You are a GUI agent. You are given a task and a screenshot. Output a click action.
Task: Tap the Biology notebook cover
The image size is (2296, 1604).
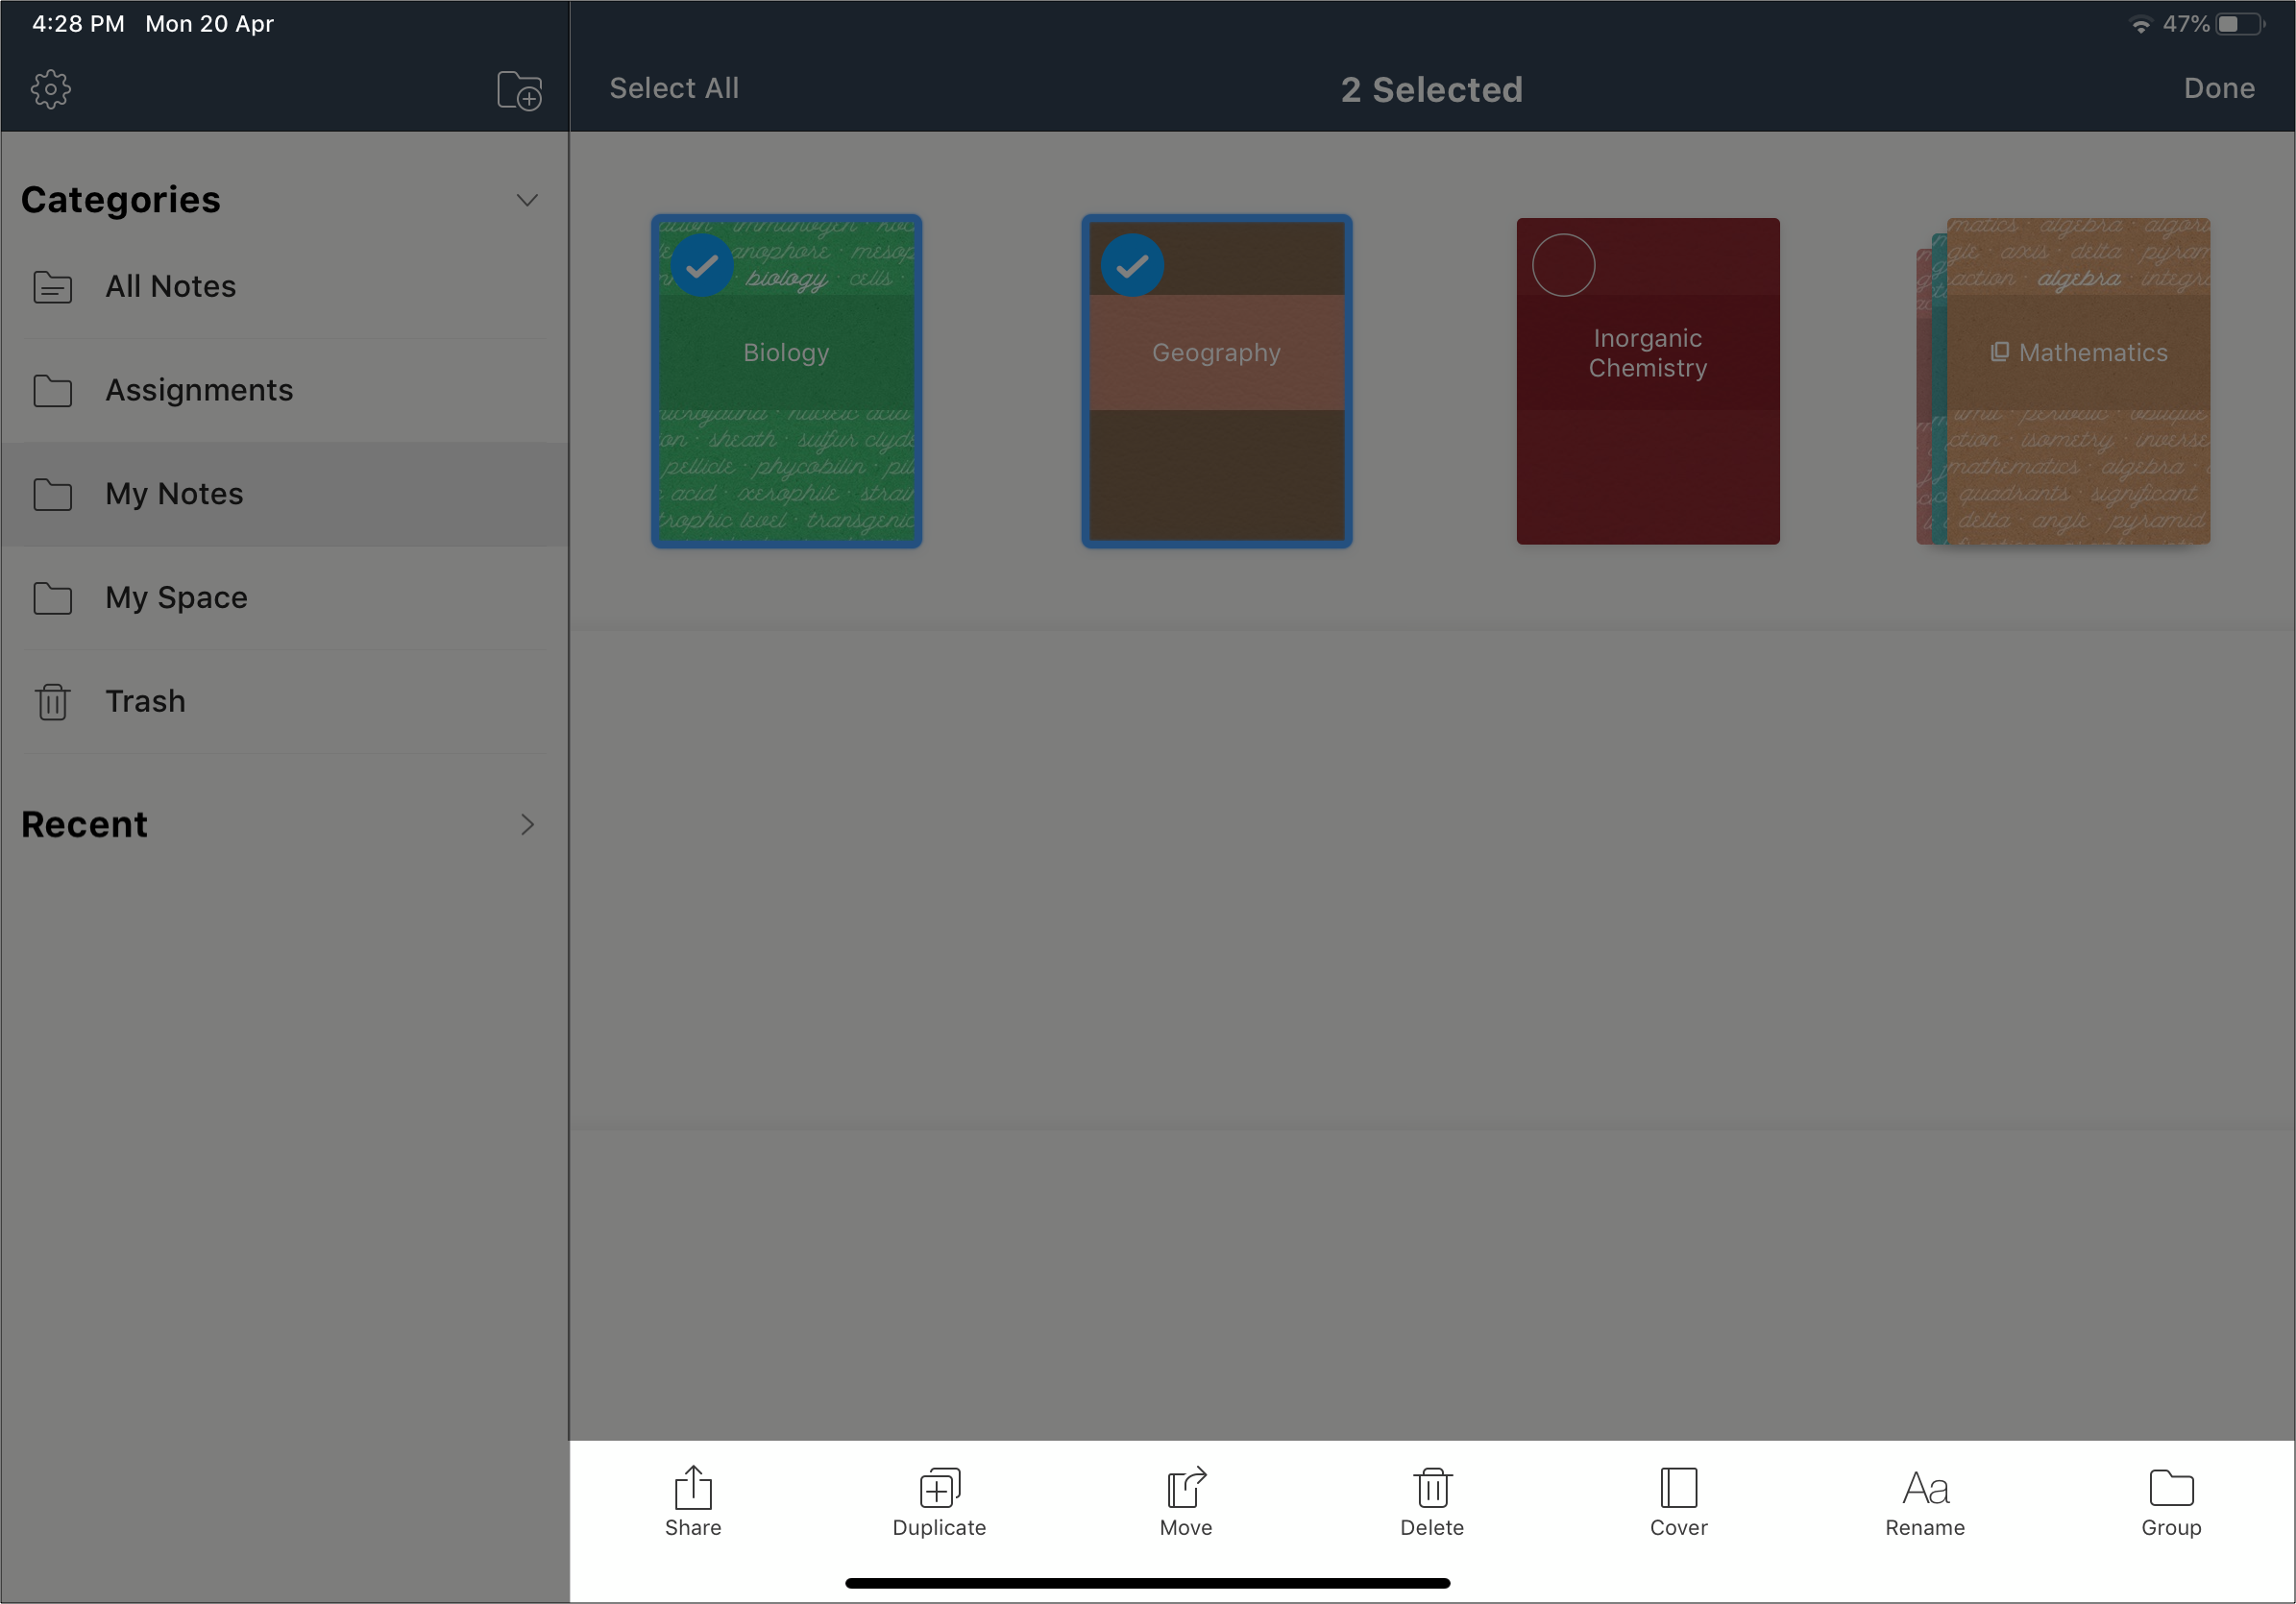pos(787,381)
